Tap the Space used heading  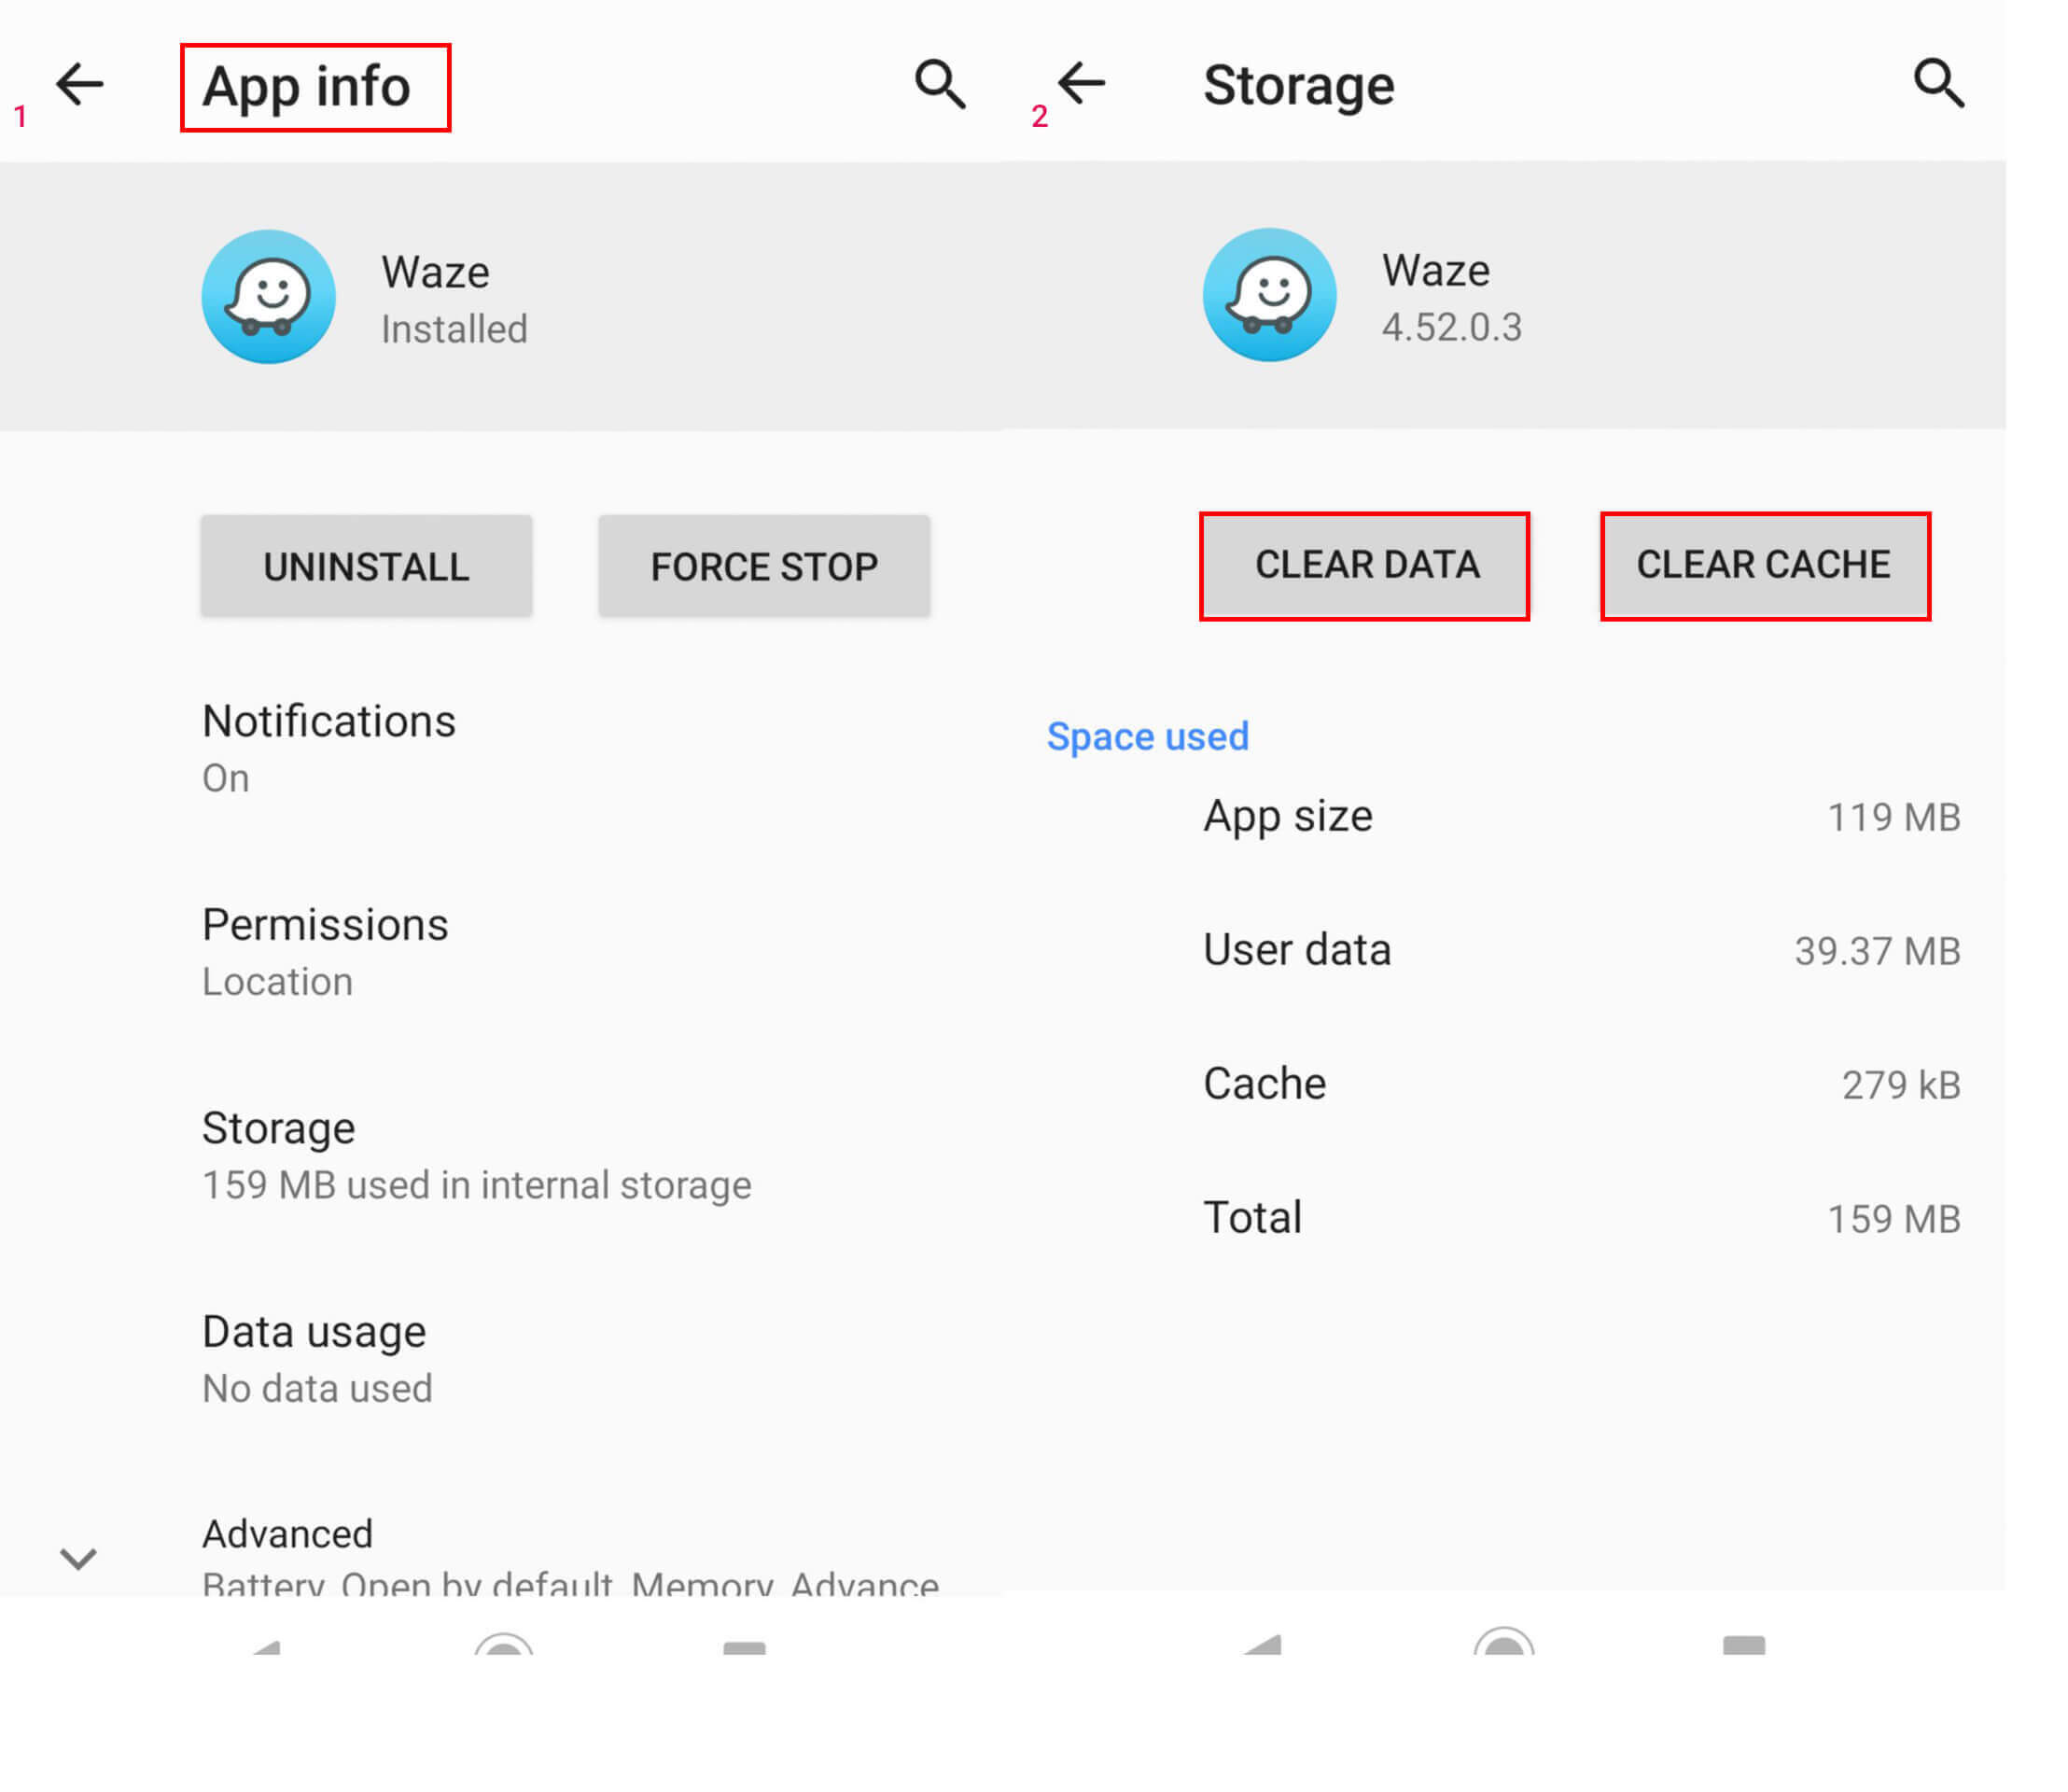[1147, 737]
